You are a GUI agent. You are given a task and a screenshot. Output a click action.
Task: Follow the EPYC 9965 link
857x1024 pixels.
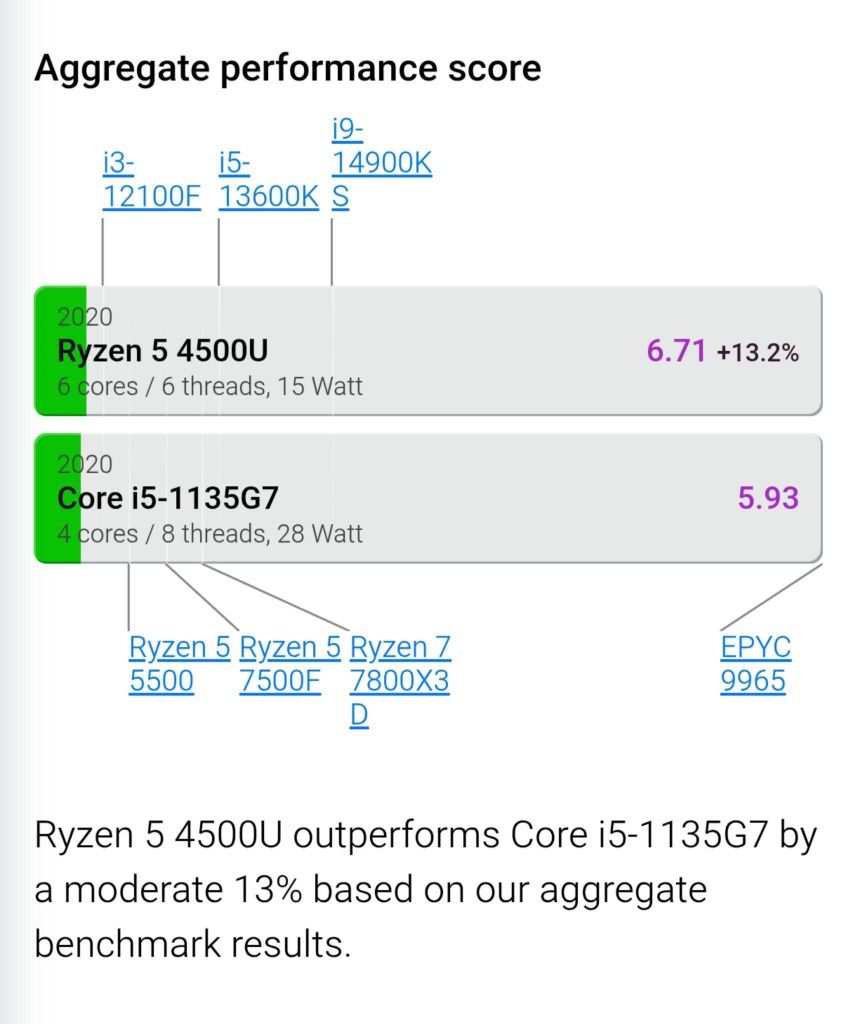756,664
